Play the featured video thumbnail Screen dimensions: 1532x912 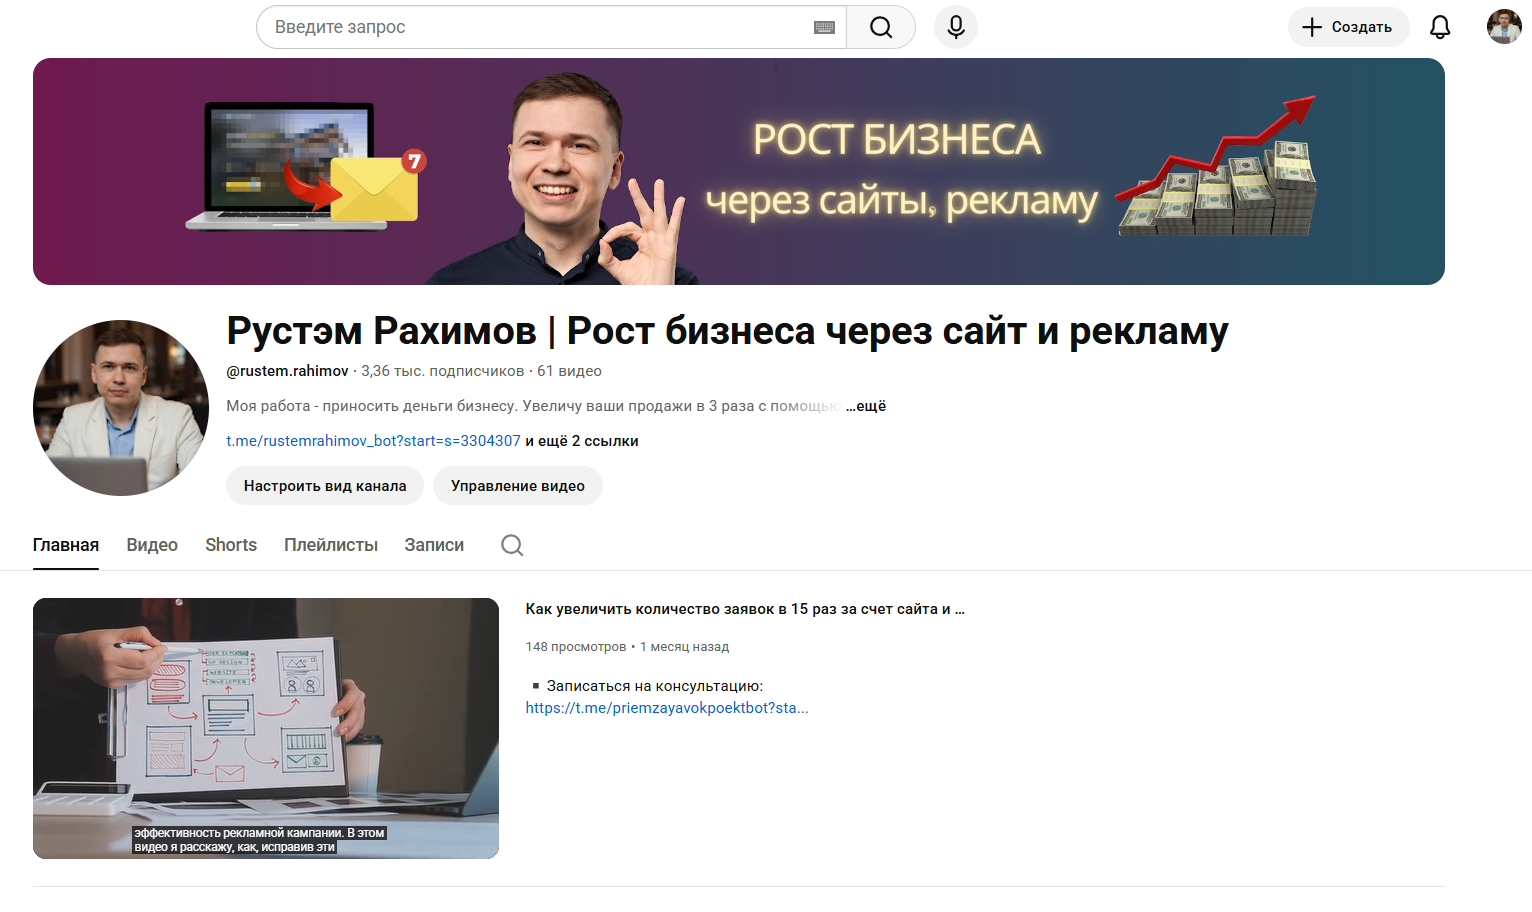266,728
